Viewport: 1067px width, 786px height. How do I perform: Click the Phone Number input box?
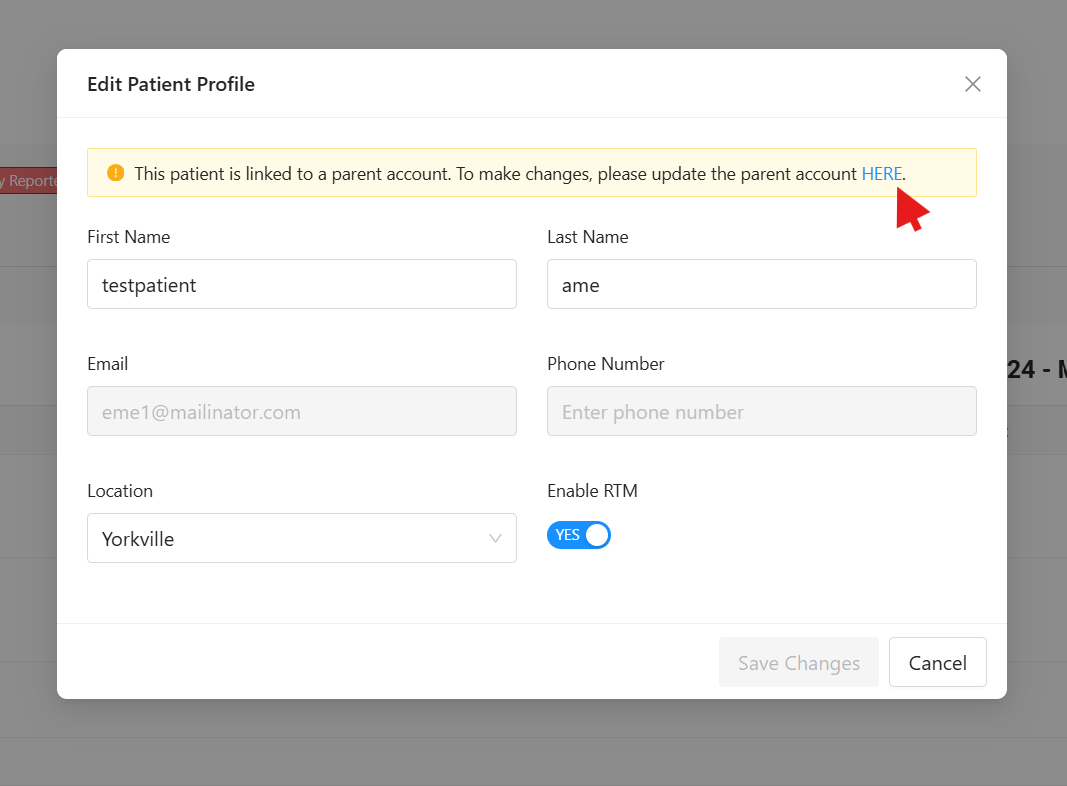[x=761, y=411]
